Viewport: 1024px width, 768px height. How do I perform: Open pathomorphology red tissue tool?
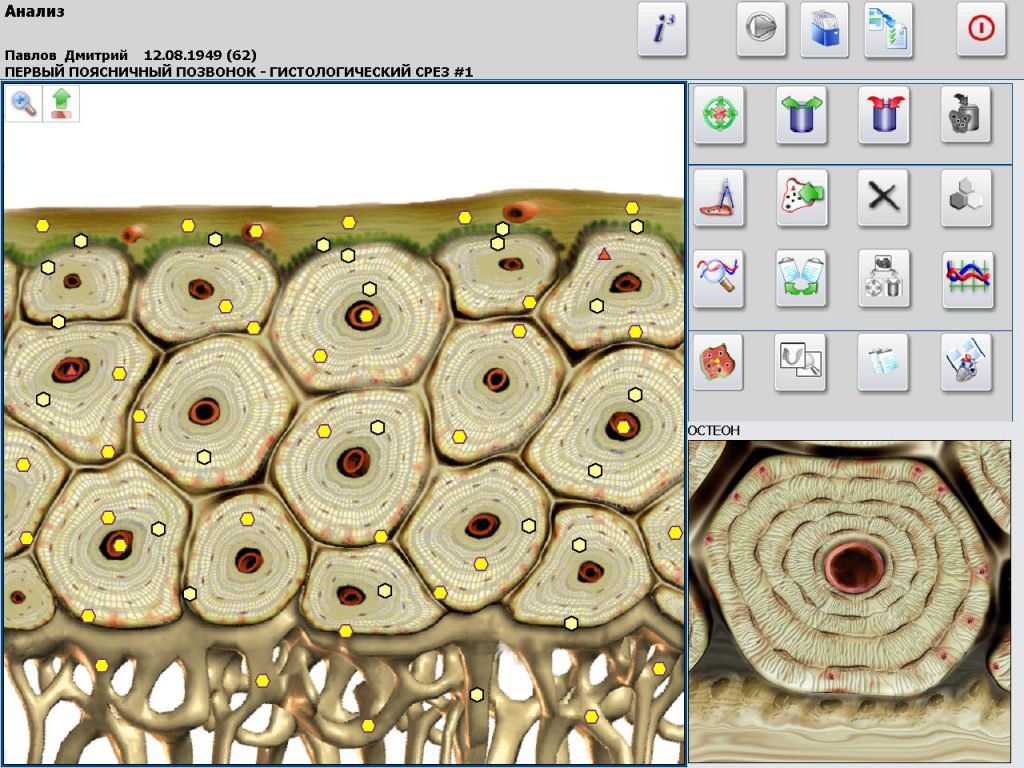coord(720,363)
